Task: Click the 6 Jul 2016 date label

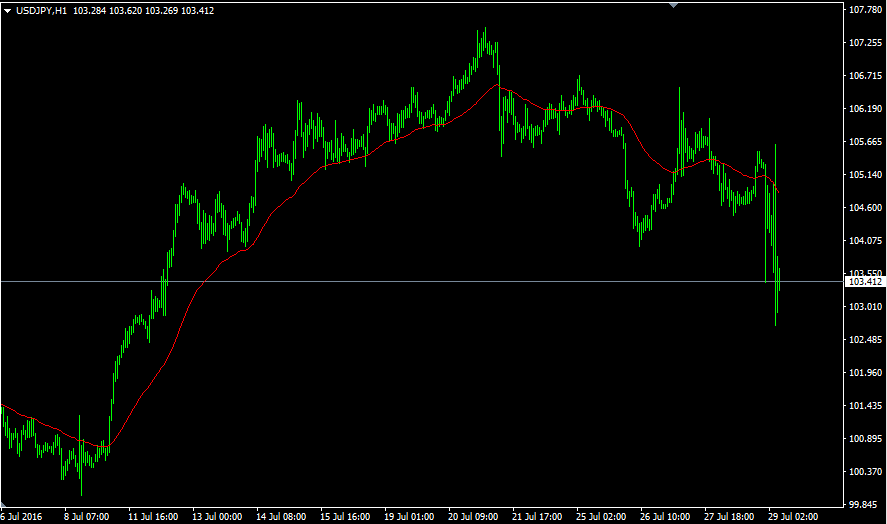Action: click(21, 517)
